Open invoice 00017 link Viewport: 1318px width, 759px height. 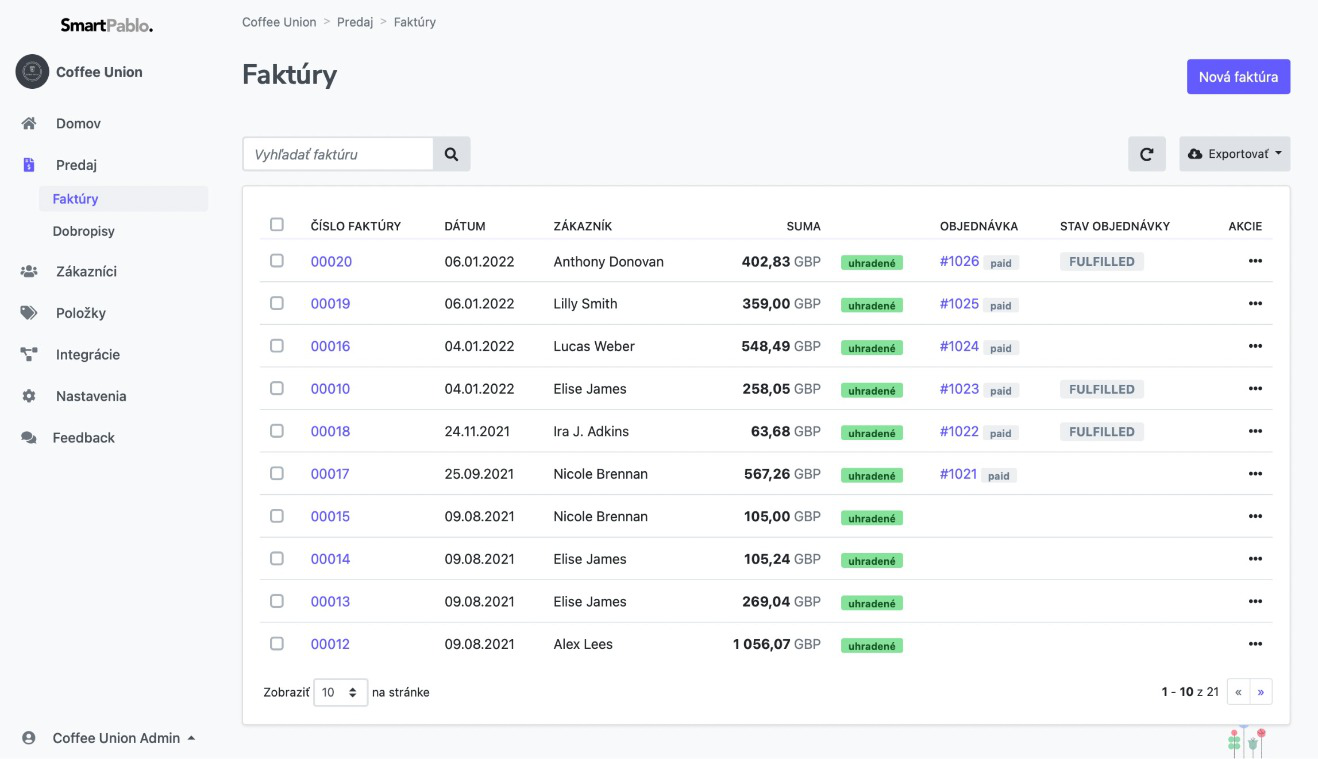point(330,473)
